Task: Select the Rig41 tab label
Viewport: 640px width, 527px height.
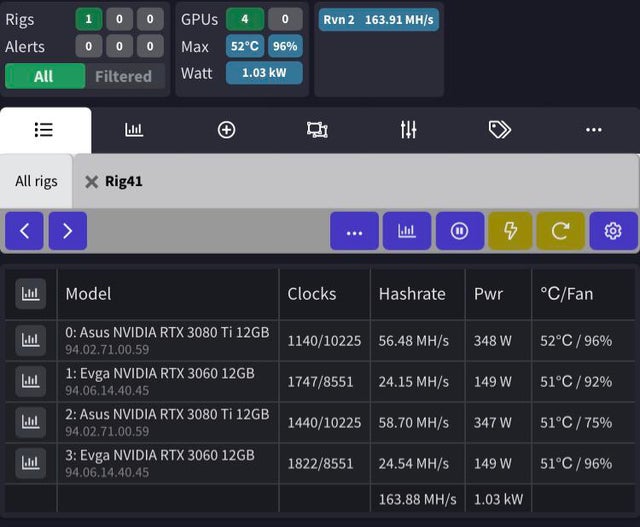Action: 124,181
